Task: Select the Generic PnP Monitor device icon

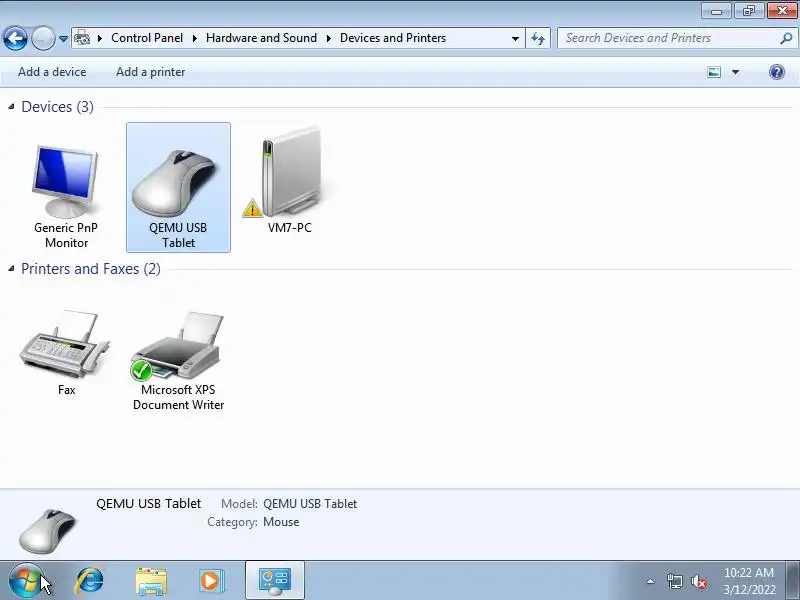Action: [x=66, y=182]
